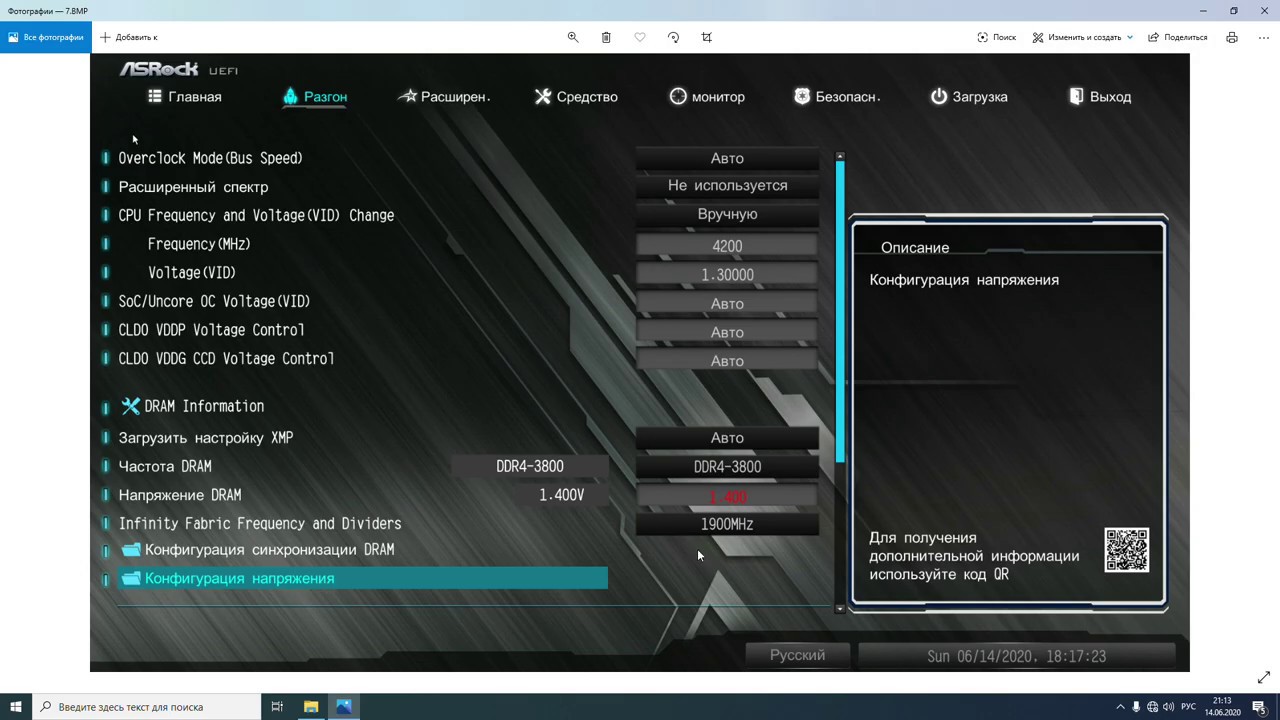Print the photo with the printer icon
Image resolution: width=1280 pixels, height=720 pixels.
pos(1232,37)
